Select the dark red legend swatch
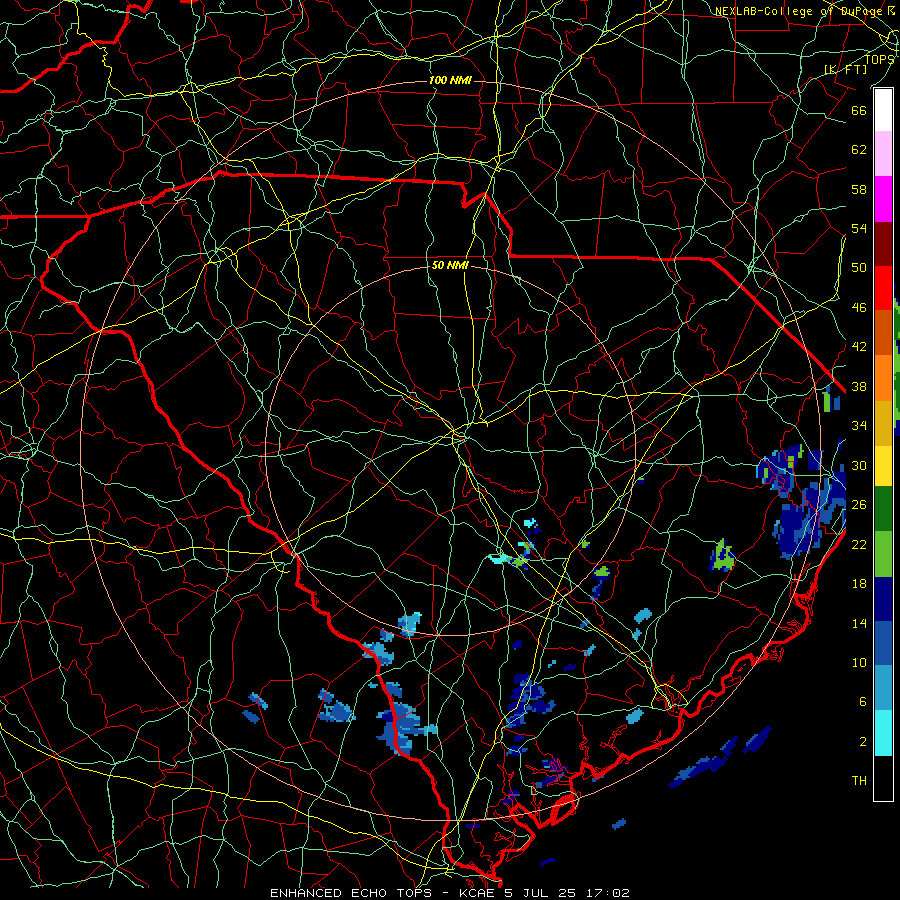Image resolution: width=900 pixels, height=900 pixels. 883,243
